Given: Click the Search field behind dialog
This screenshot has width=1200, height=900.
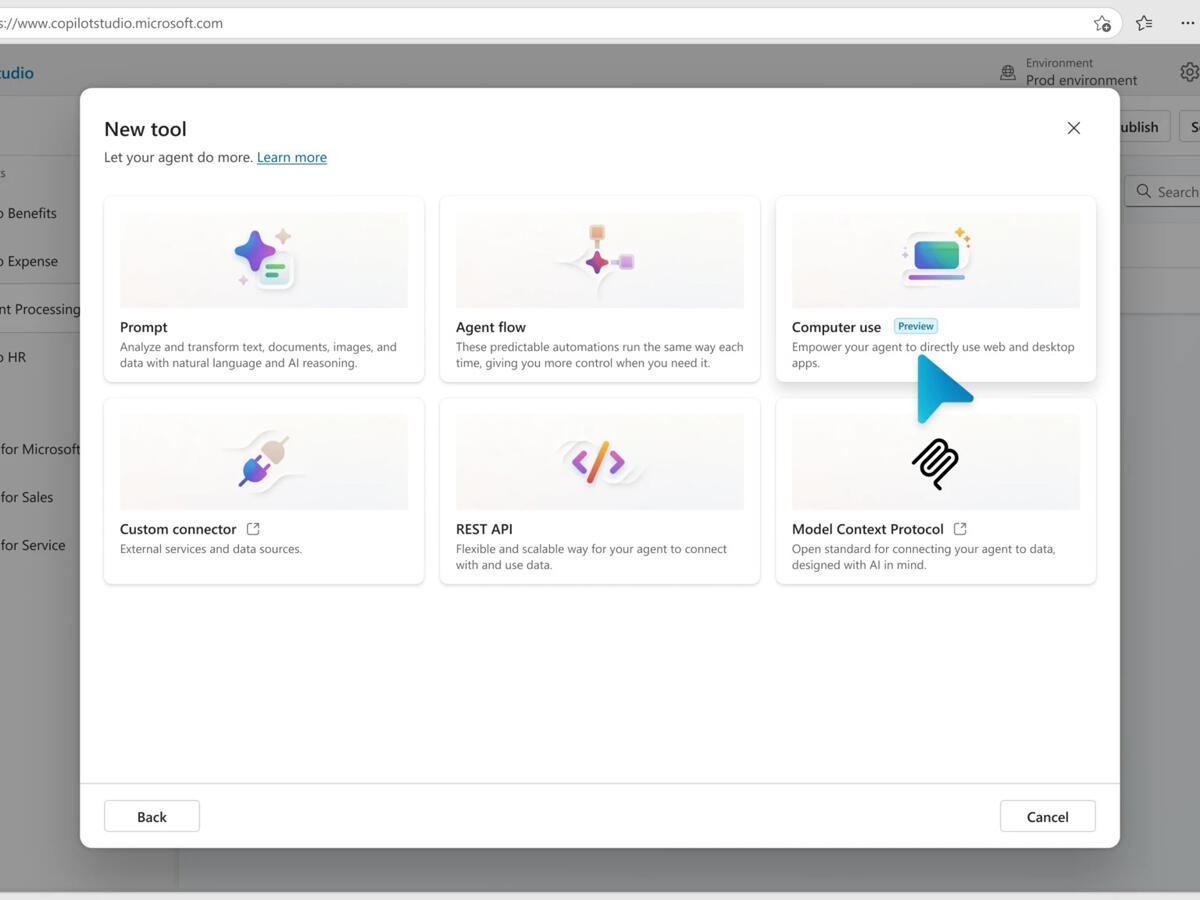Looking at the screenshot, I should (x=1164, y=192).
